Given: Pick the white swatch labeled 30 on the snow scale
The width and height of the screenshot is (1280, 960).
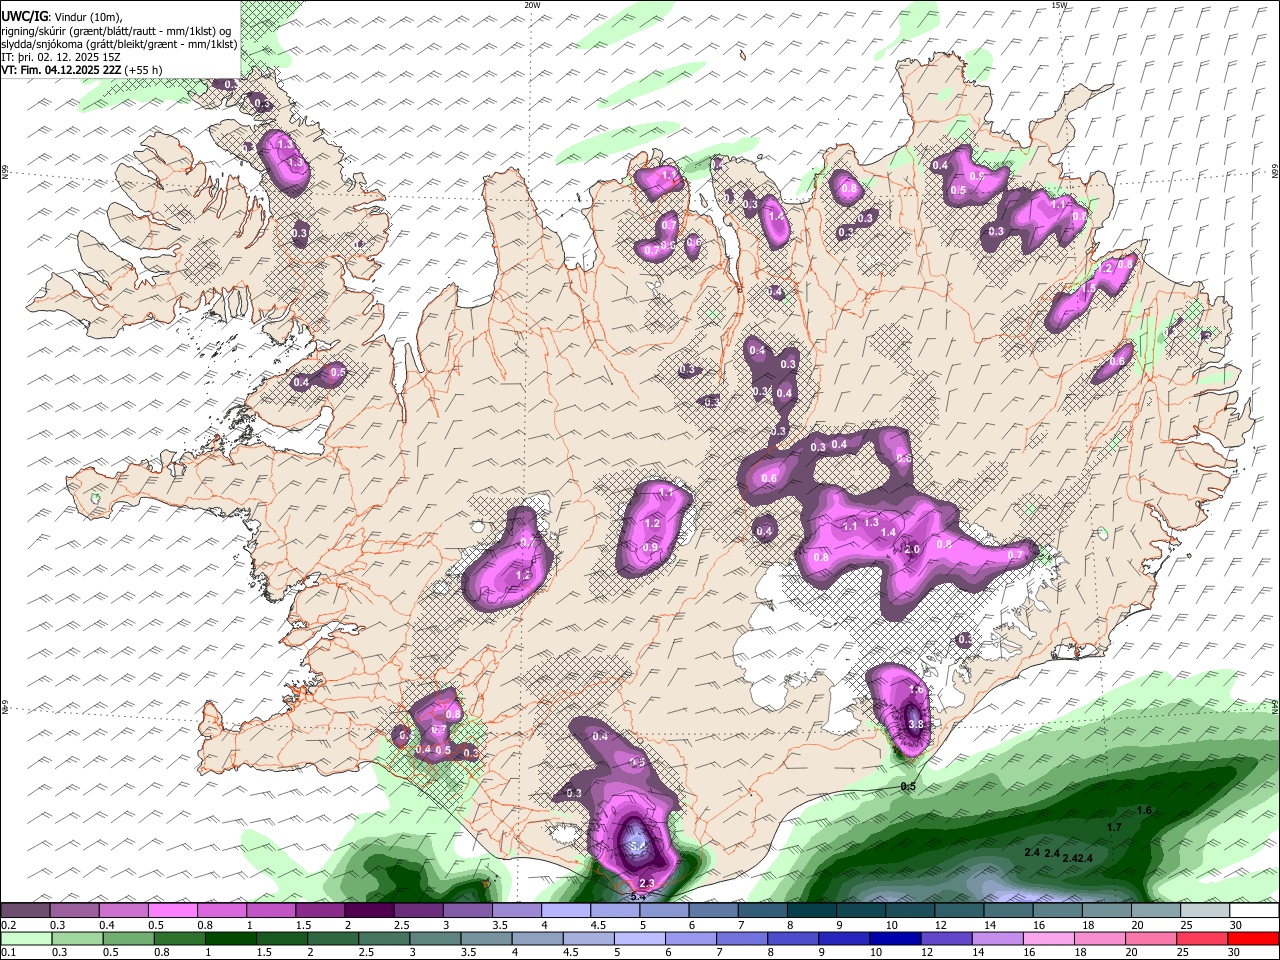Looking at the screenshot, I should 1254,911.
